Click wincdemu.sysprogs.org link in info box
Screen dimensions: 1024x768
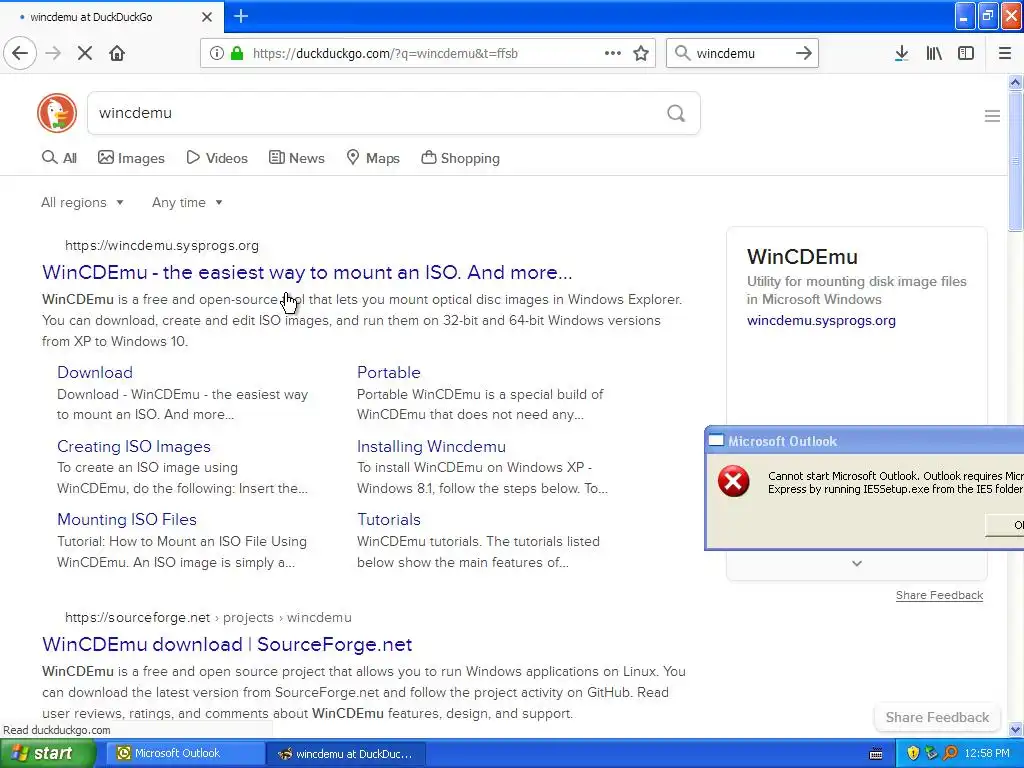point(821,321)
